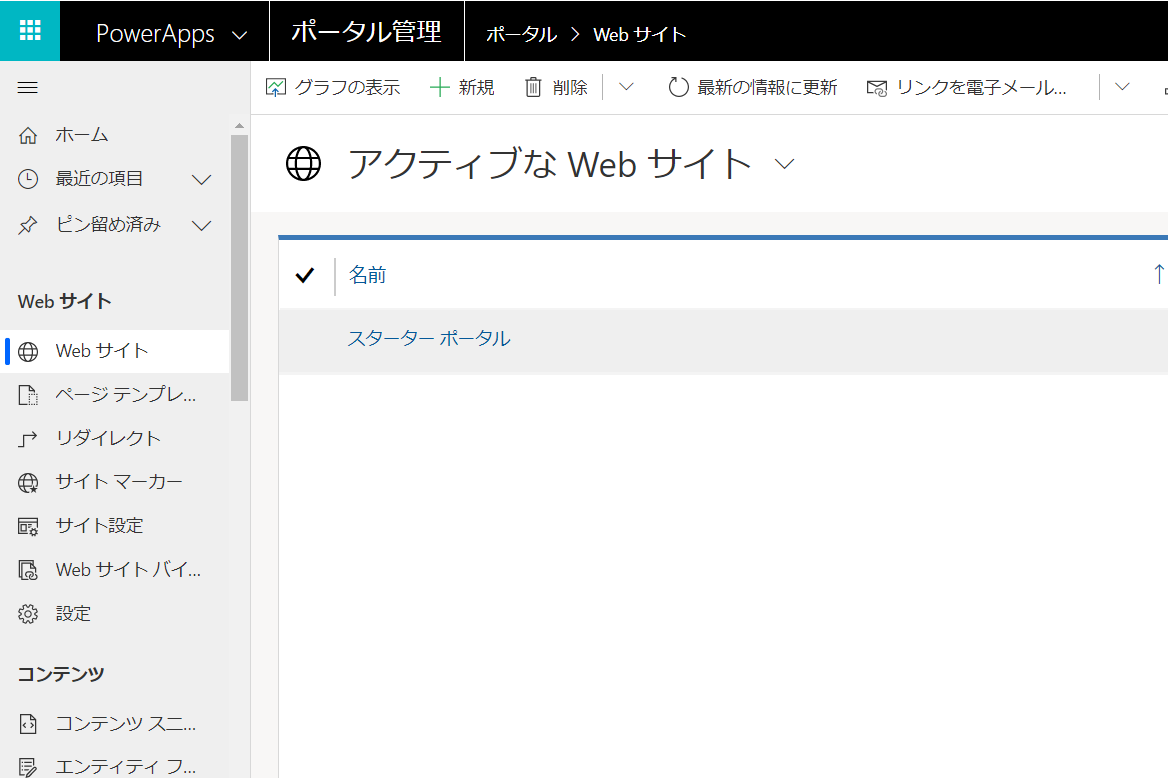This screenshot has width=1168, height=778.
Task: Click the Web サイト バインド icon
Action: 28,571
